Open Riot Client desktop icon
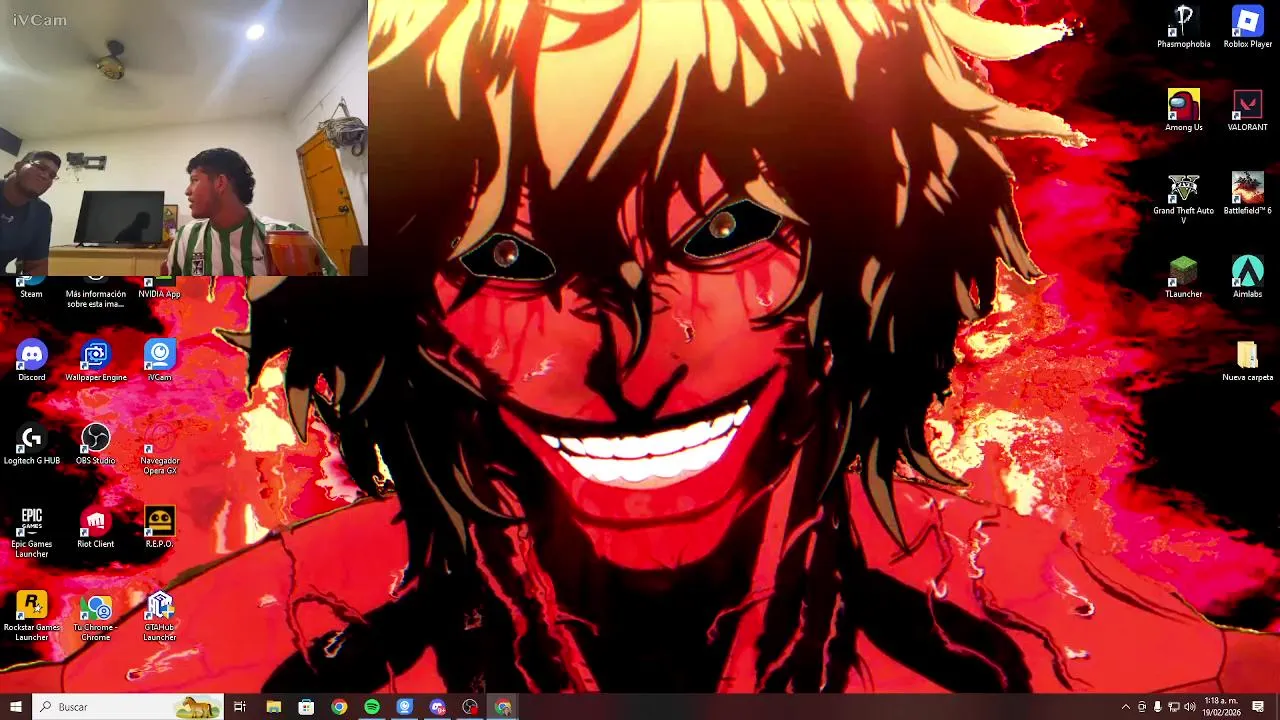Viewport: 1280px width, 720px height. [96, 527]
